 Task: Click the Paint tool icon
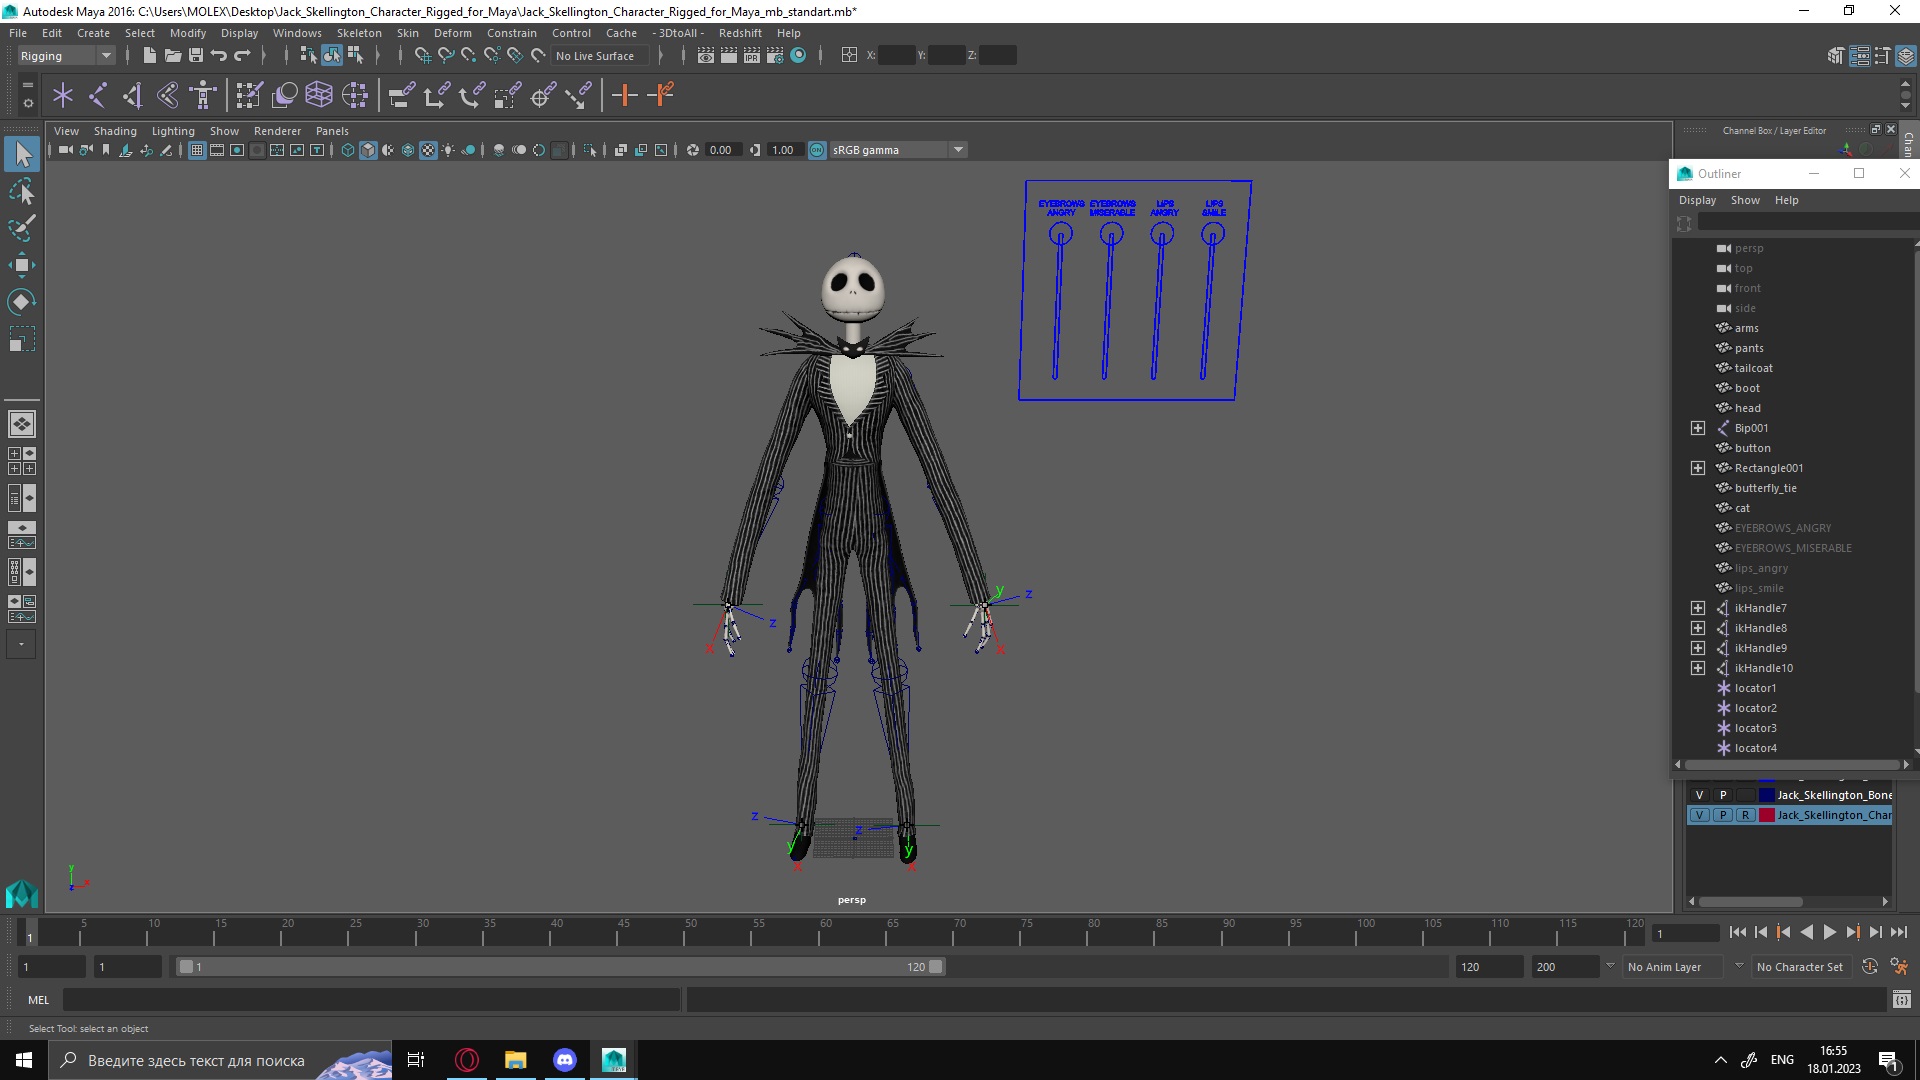click(x=21, y=228)
